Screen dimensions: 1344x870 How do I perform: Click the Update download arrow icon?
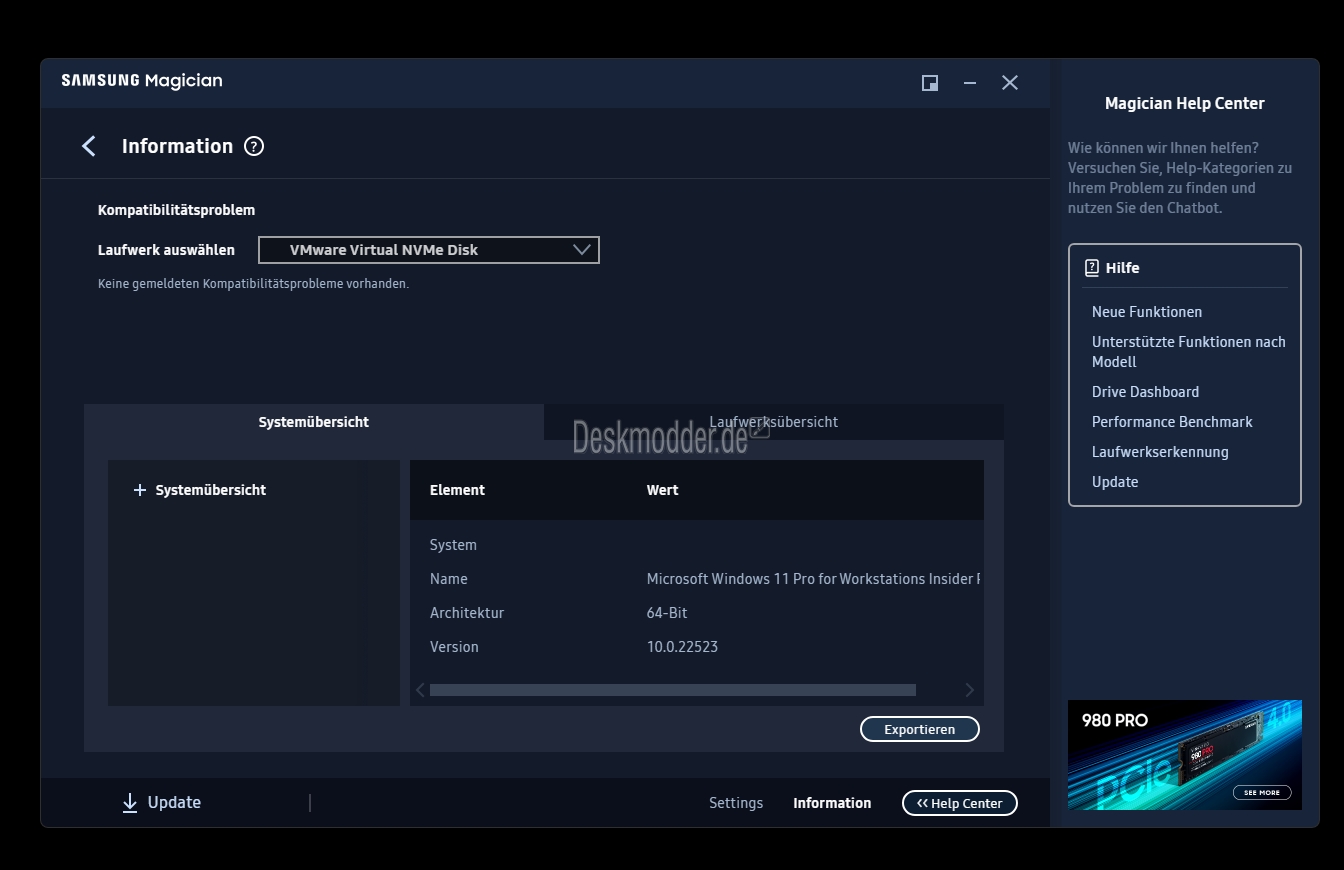point(130,803)
